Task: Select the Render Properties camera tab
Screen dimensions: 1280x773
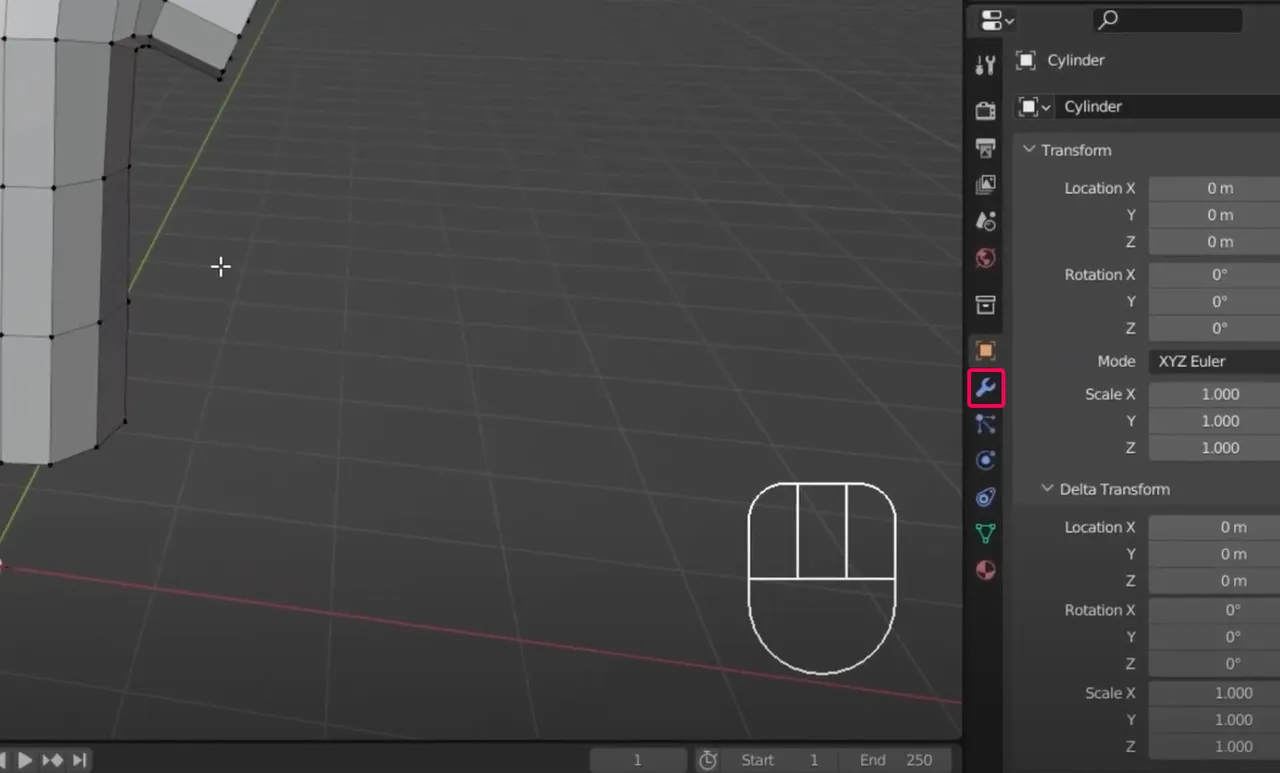Action: click(985, 110)
